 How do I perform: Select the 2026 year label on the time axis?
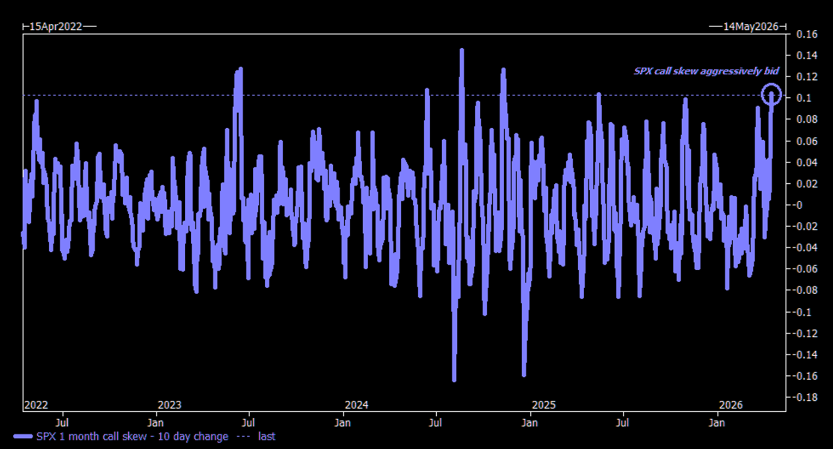731,405
